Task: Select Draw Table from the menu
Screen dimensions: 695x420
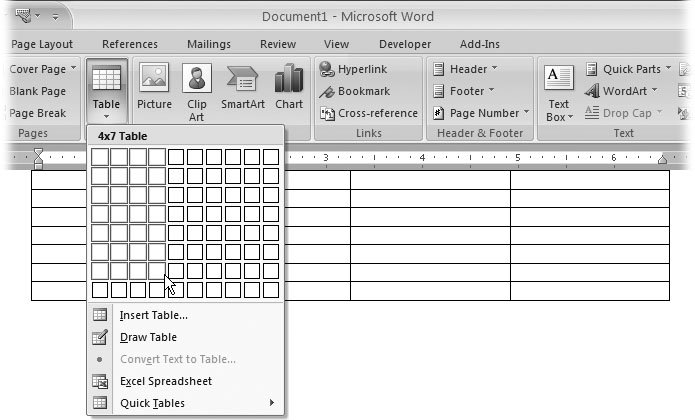Action: (148, 337)
